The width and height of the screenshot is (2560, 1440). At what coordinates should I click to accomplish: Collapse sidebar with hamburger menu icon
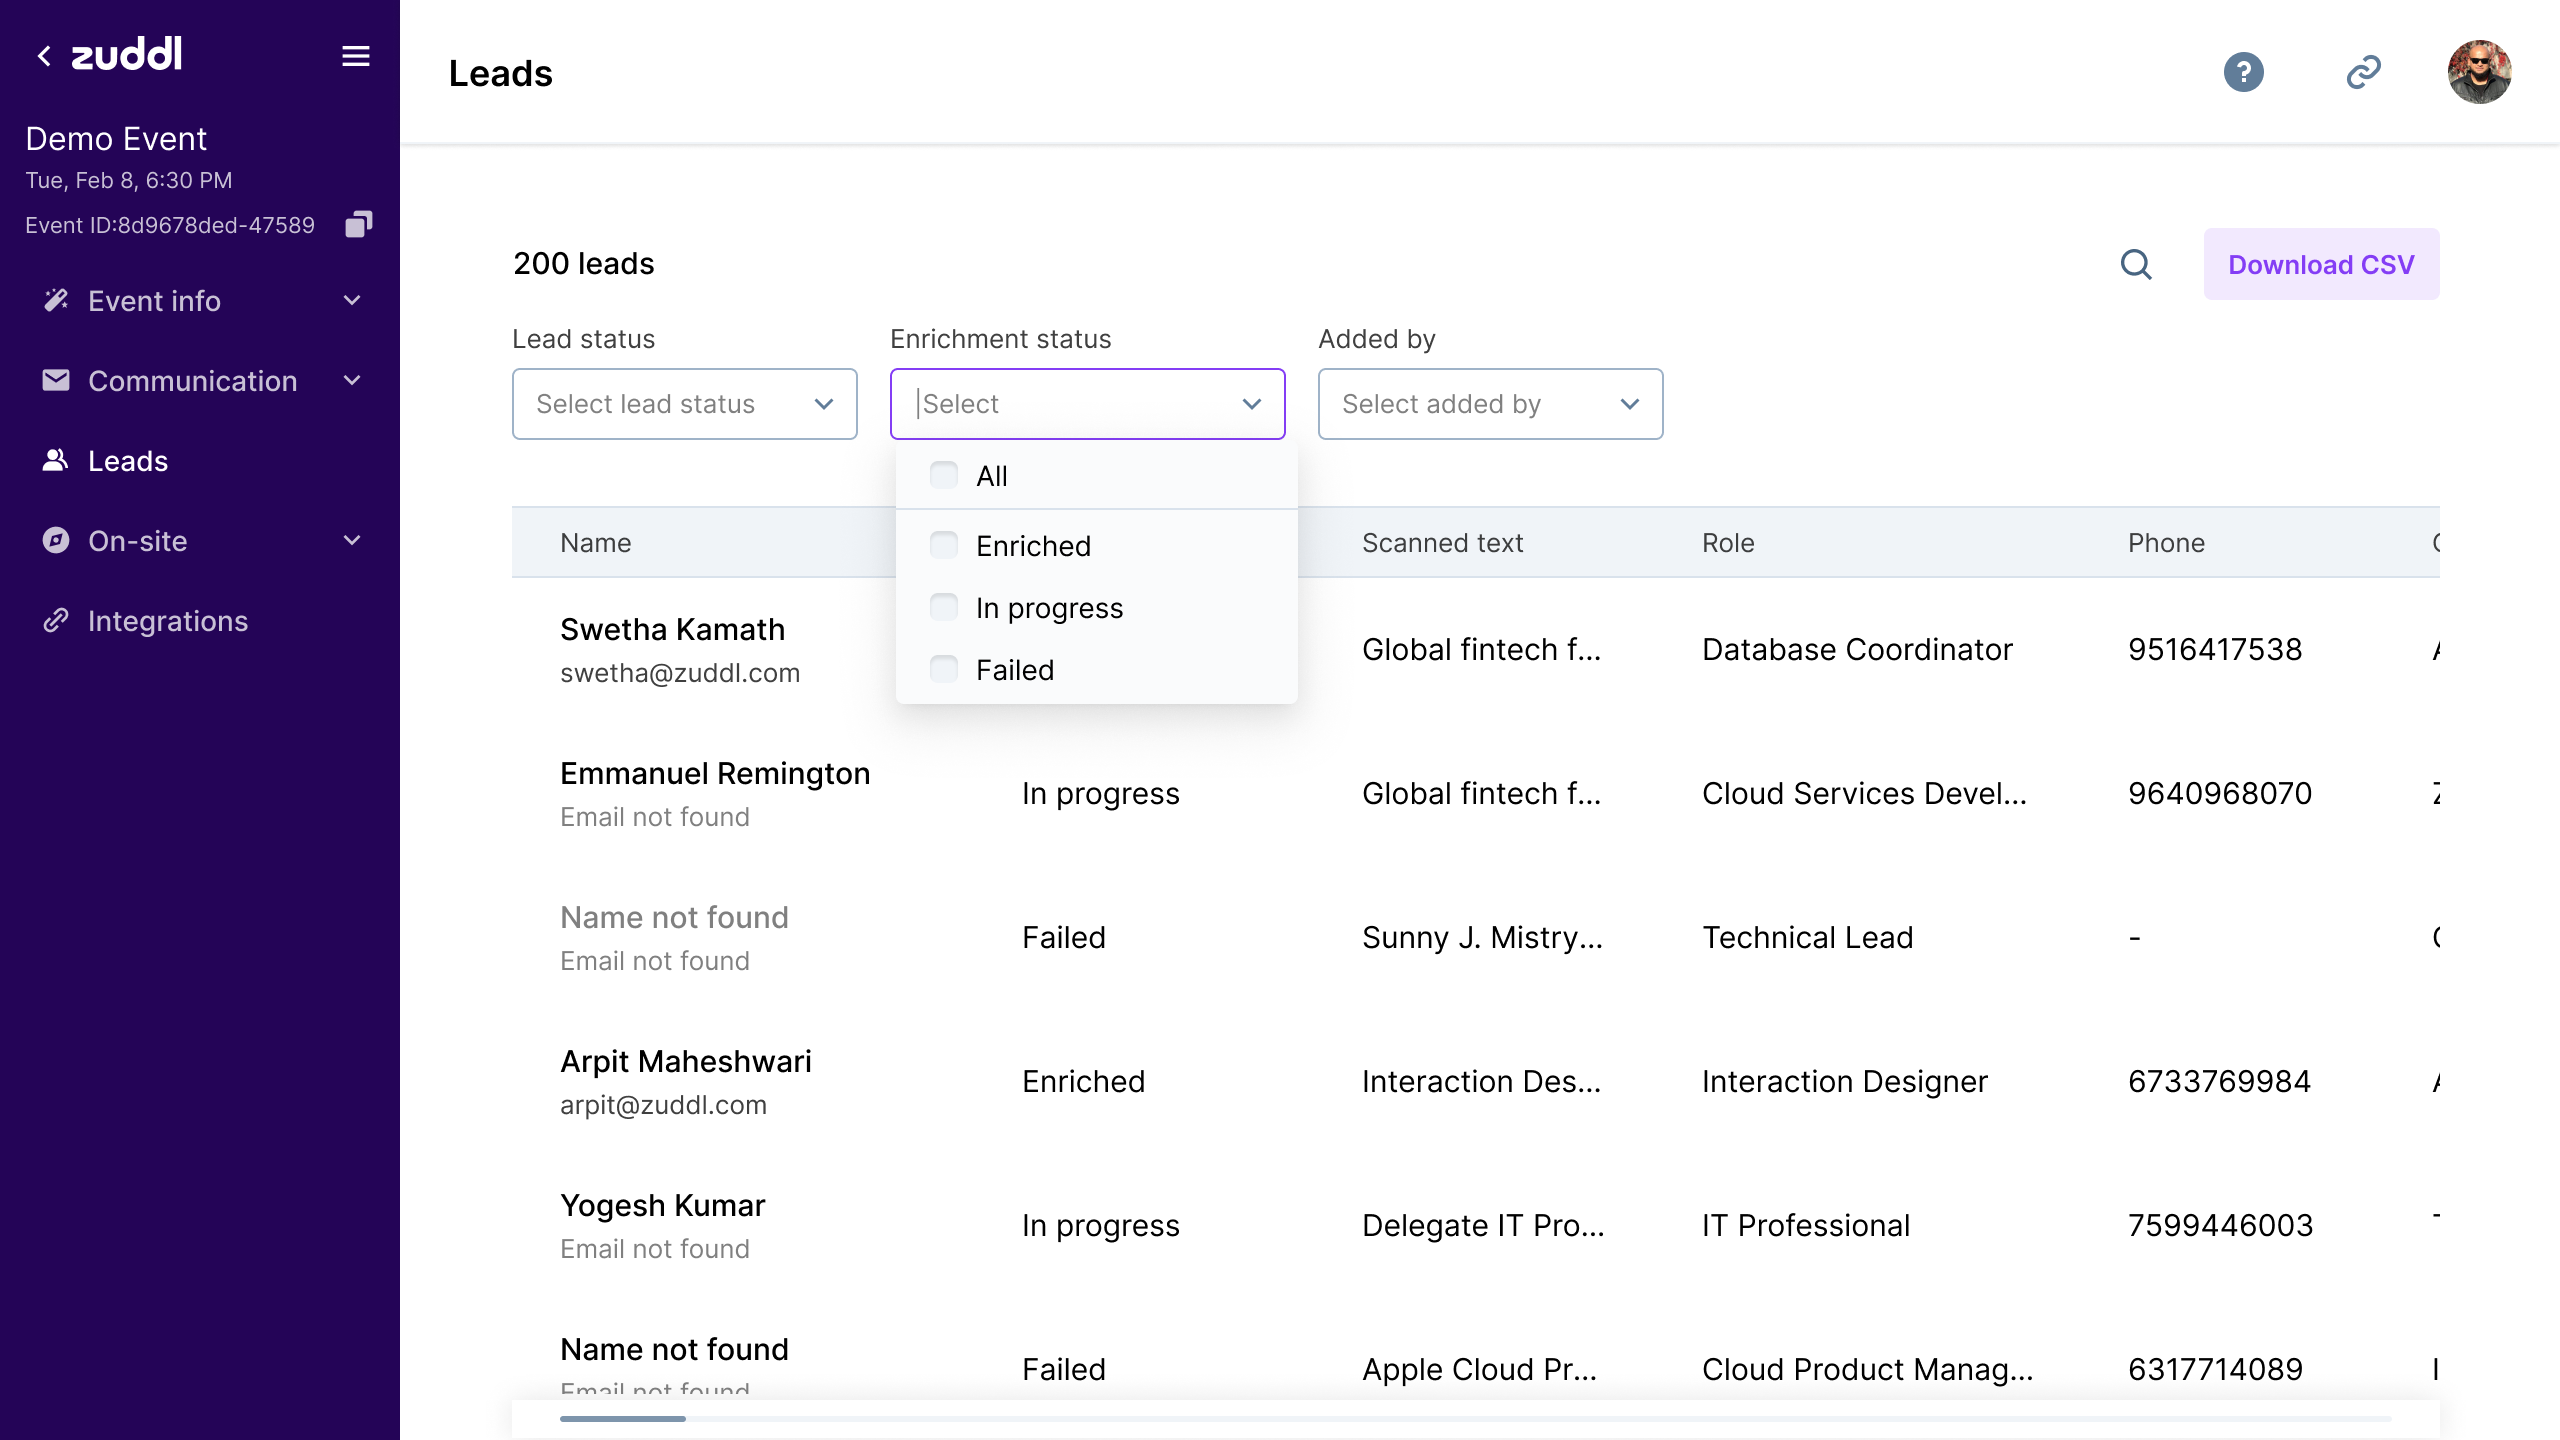(x=356, y=56)
